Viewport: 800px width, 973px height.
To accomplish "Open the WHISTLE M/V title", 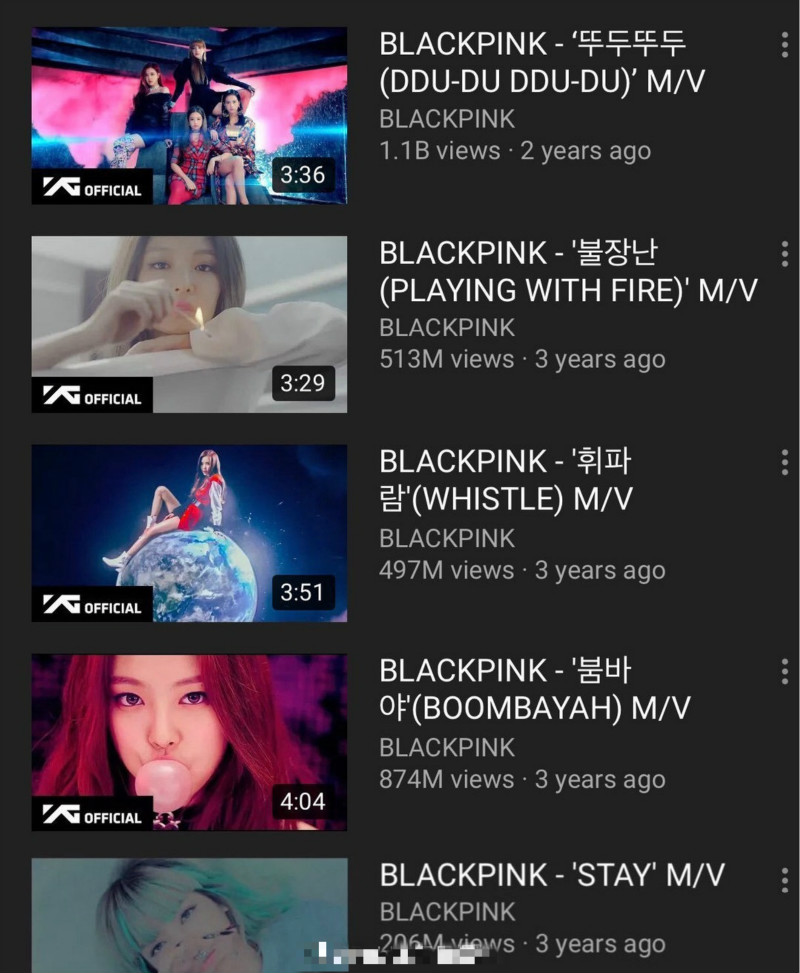I will coord(506,480).
